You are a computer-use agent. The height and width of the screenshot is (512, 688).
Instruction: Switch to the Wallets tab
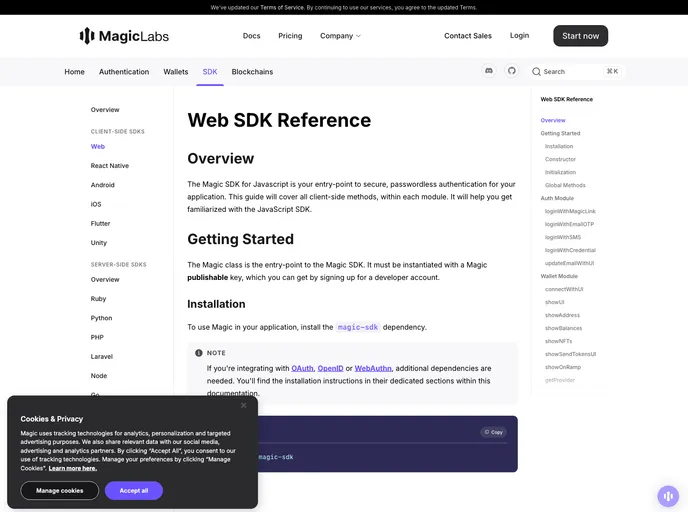click(x=176, y=72)
